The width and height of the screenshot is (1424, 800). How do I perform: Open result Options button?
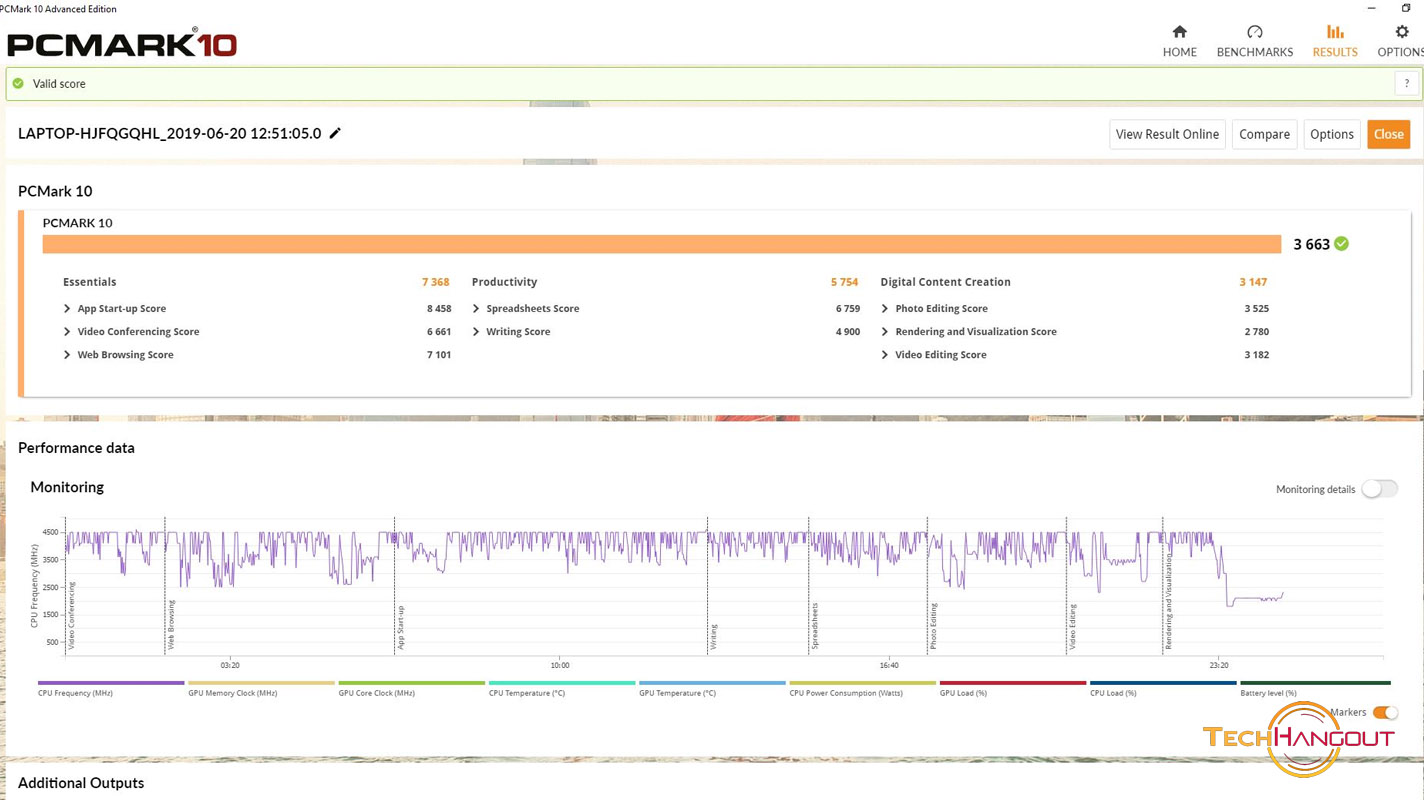1331,134
